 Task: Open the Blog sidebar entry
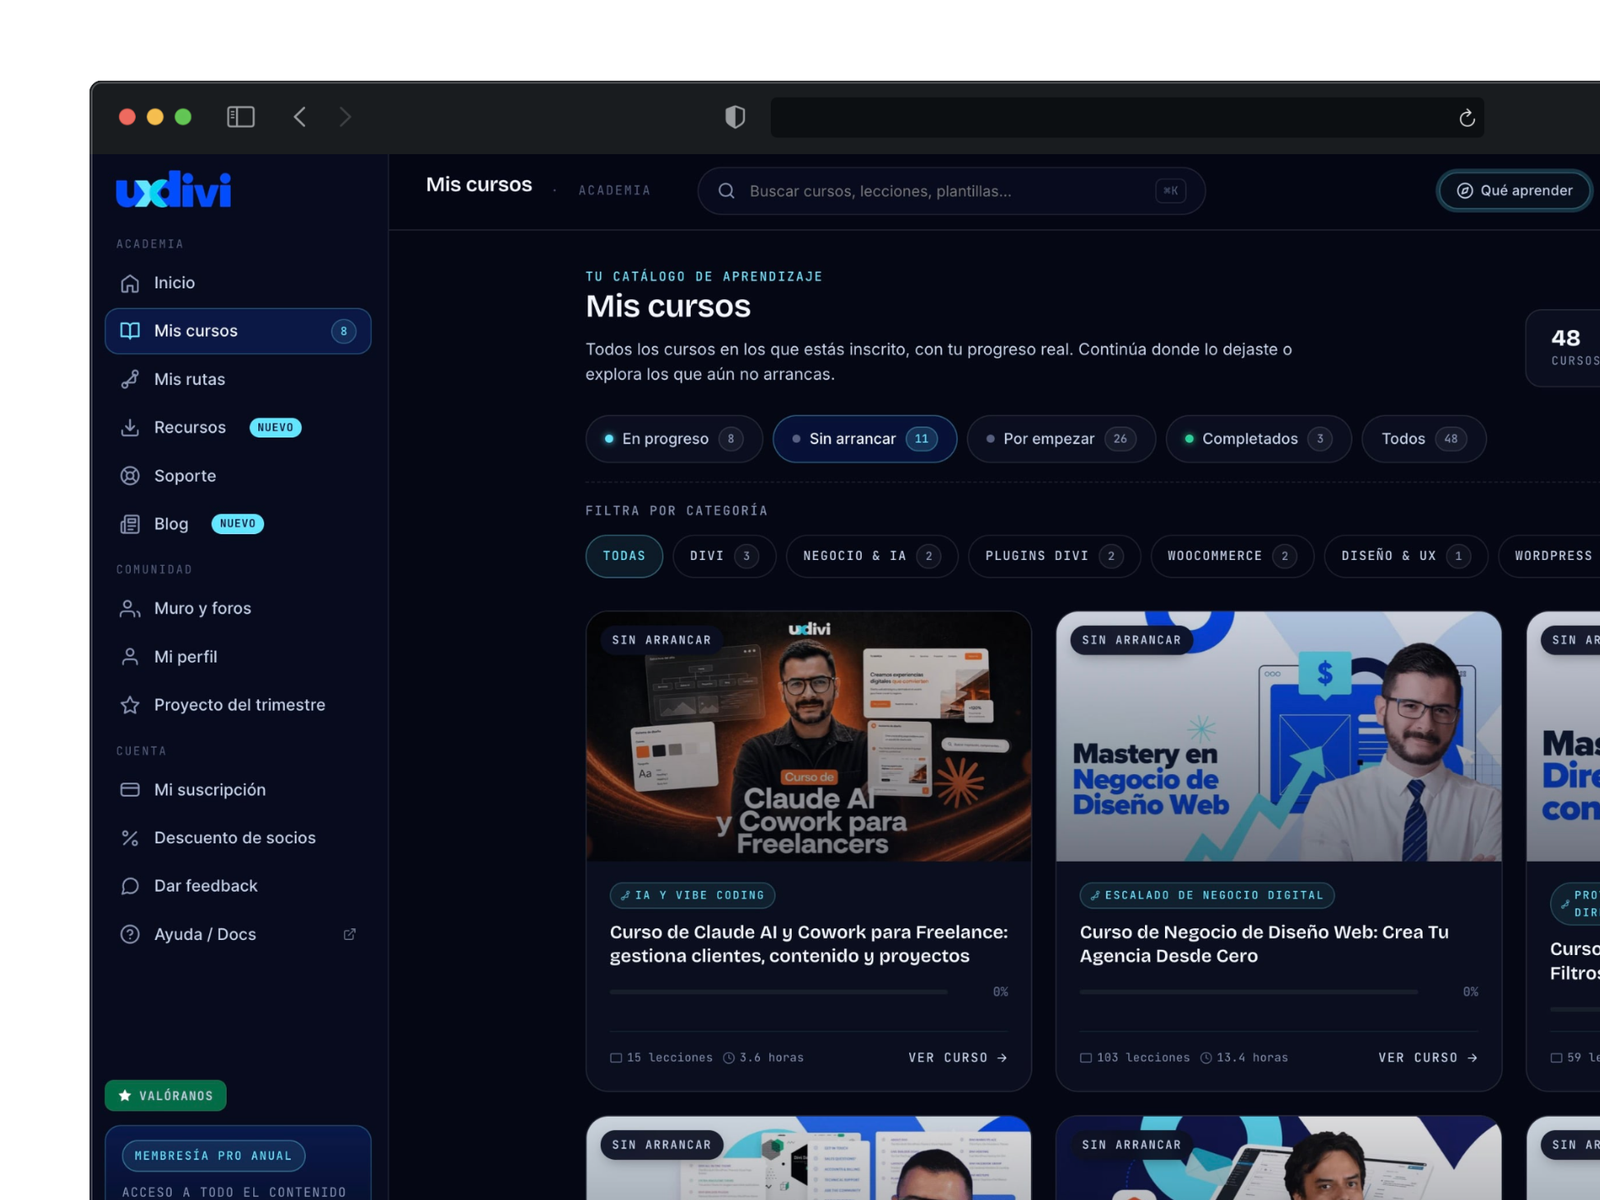click(x=238, y=524)
